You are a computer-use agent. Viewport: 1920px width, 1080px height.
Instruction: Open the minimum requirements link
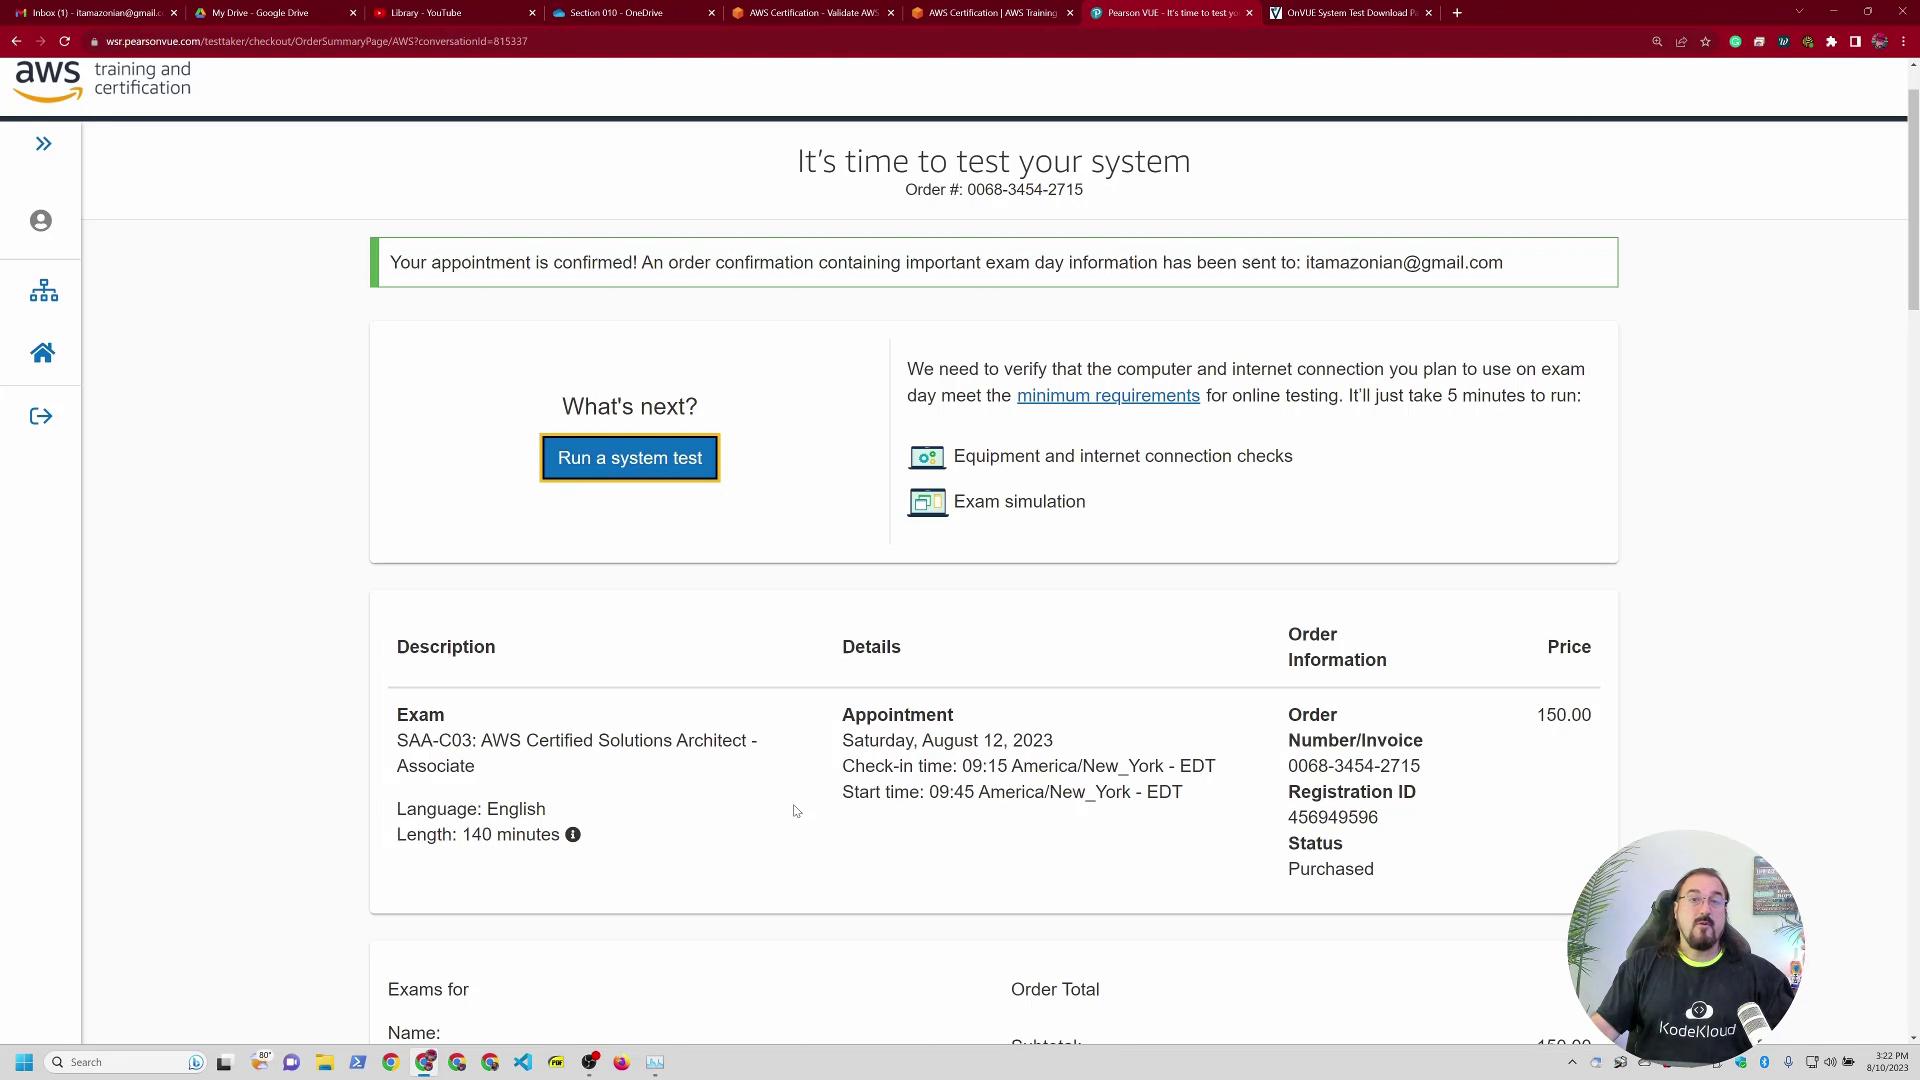[1108, 396]
